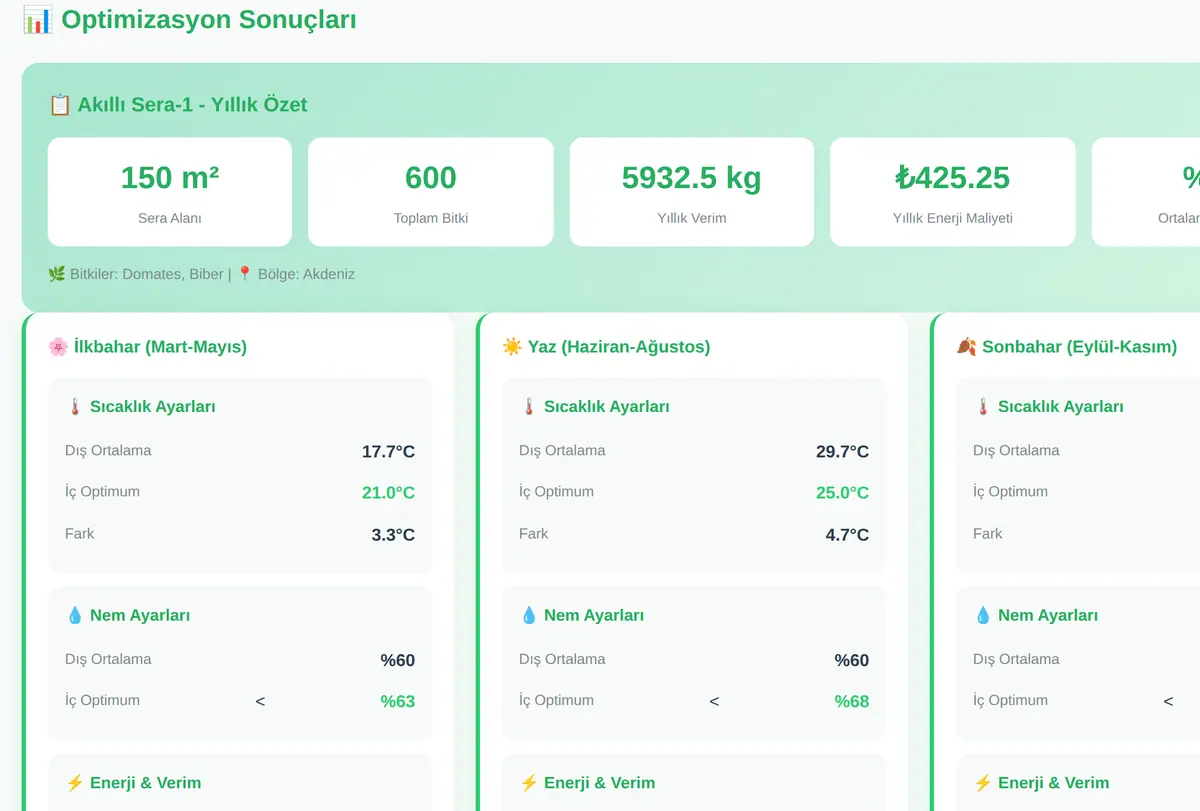Click the 21.0°C İç Optimum value
This screenshot has height=811, width=1200.
coord(388,493)
